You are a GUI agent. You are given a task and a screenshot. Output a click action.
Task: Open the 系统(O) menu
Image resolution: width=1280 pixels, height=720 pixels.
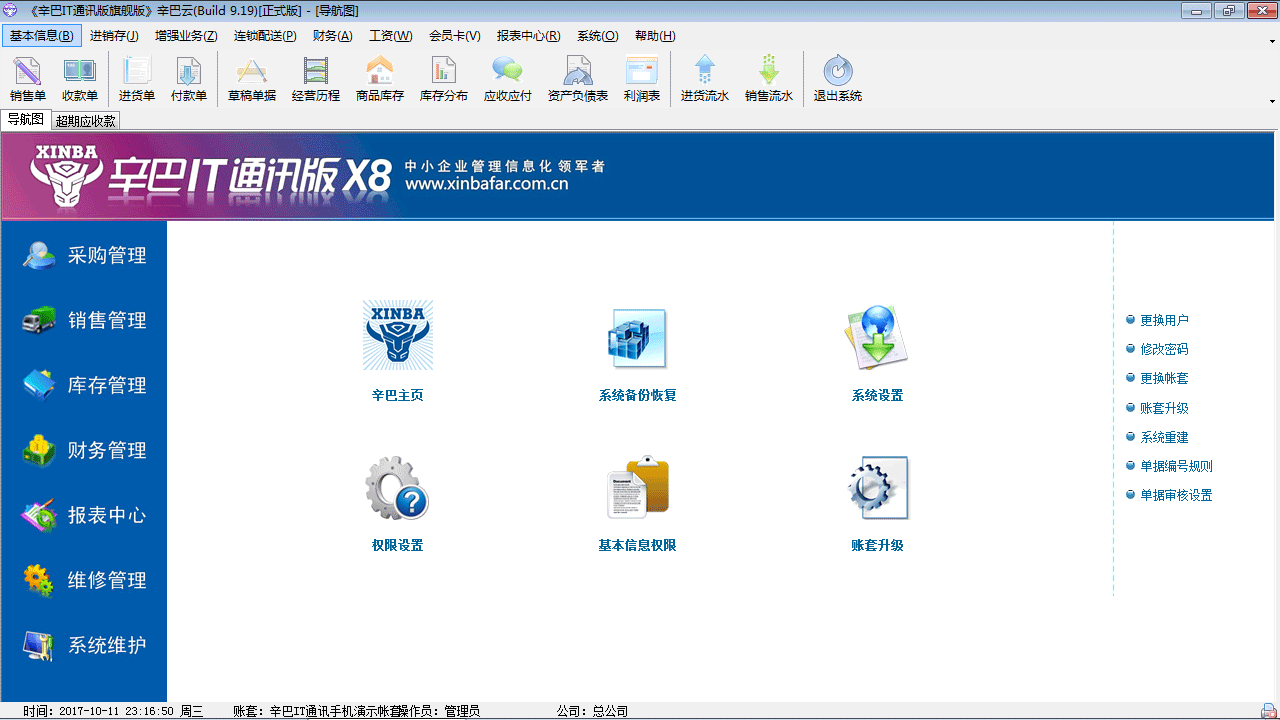pos(598,36)
